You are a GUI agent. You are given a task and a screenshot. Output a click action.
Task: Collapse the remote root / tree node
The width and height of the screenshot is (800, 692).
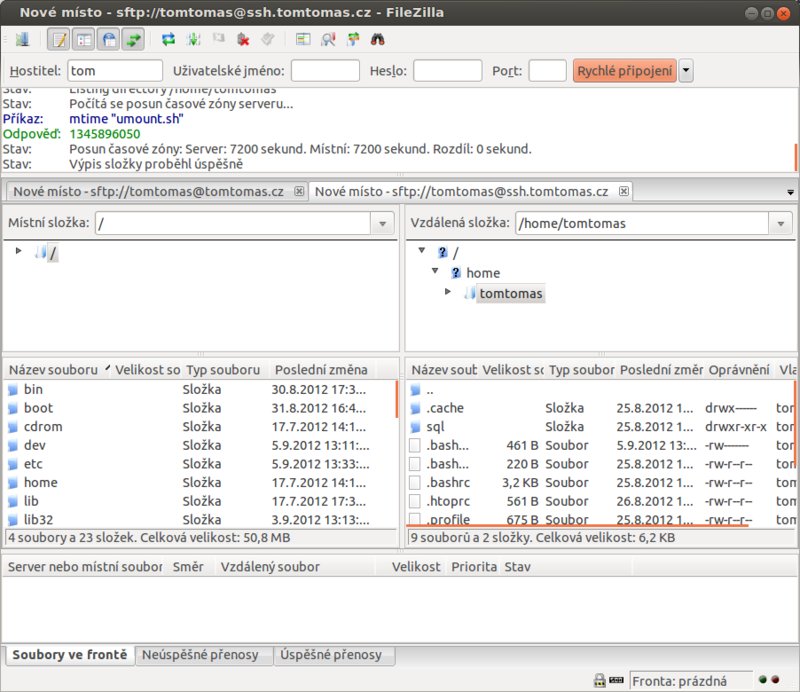point(421,251)
